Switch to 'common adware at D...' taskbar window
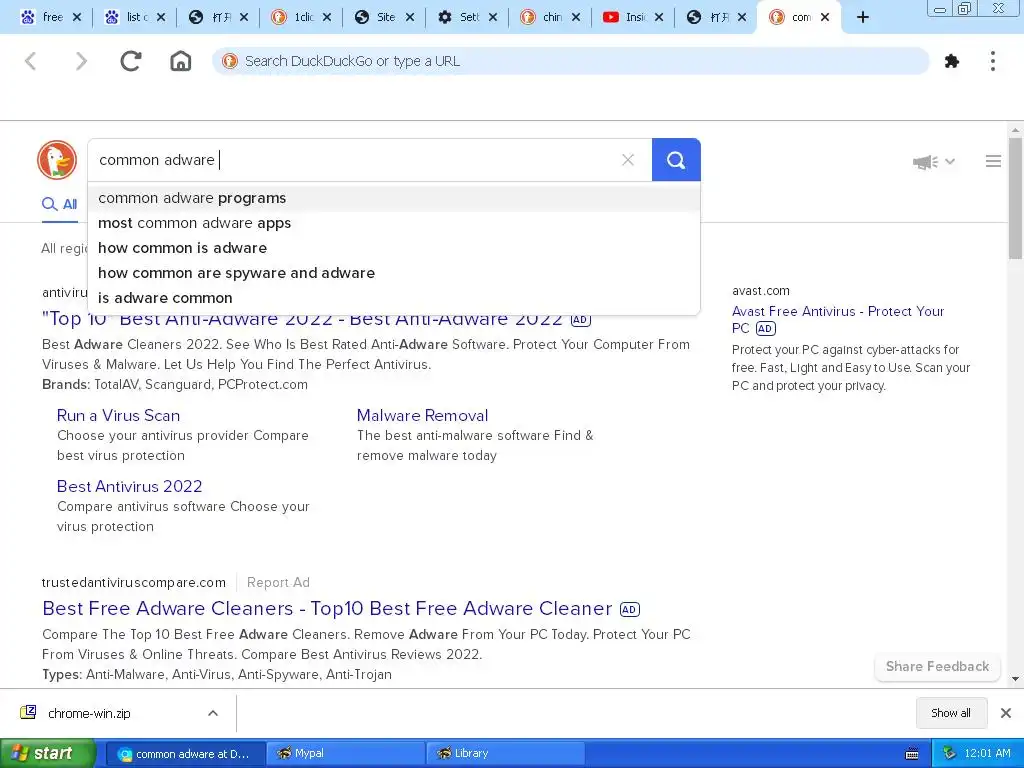 (x=185, y=754)
